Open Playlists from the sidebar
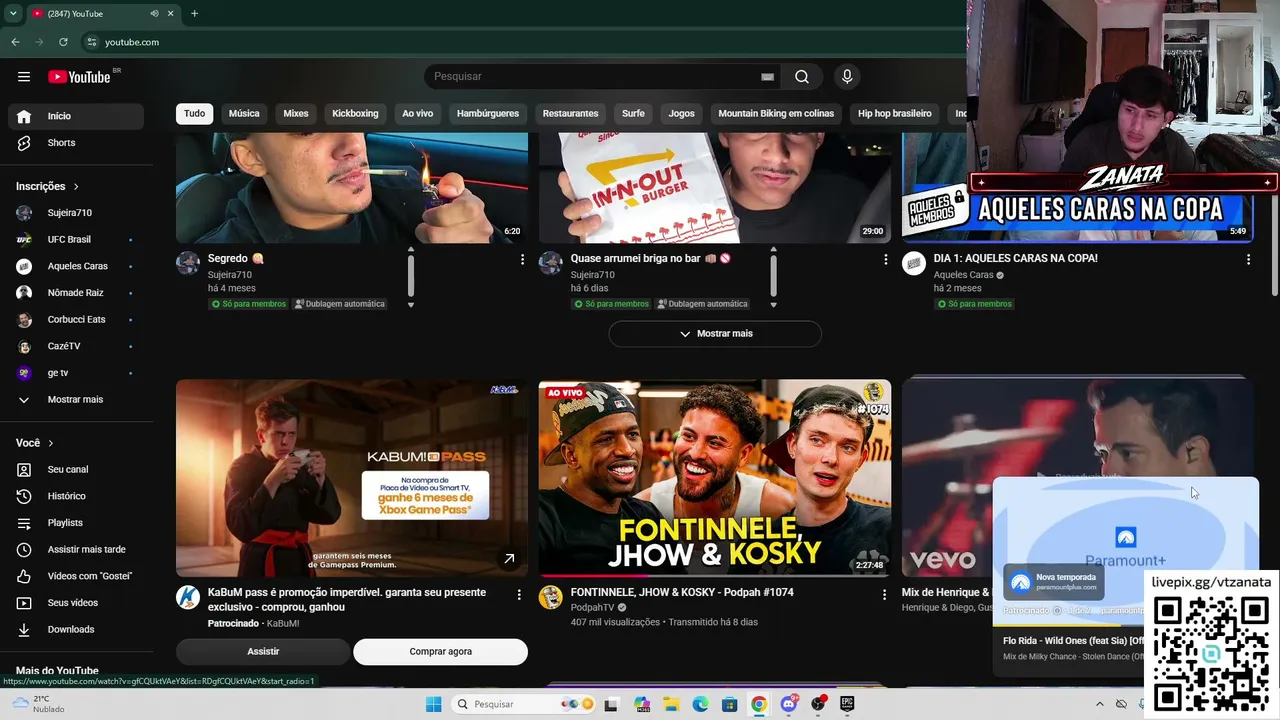The width and height of the screenshot is (1280, 720). tap(76, 523)
